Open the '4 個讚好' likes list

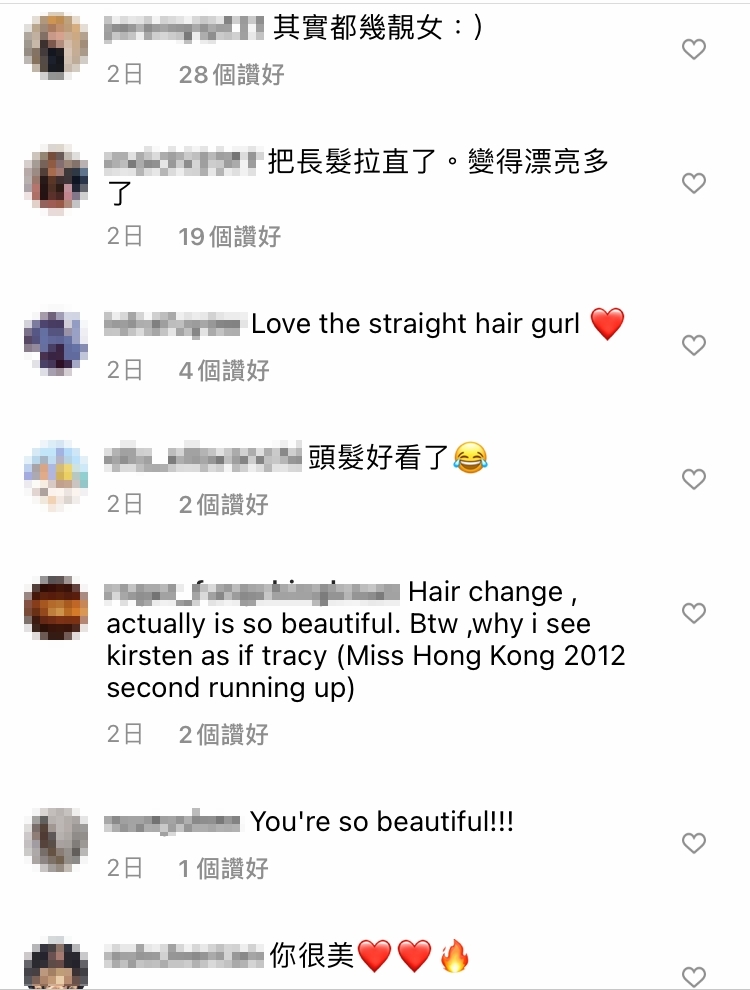223,371
